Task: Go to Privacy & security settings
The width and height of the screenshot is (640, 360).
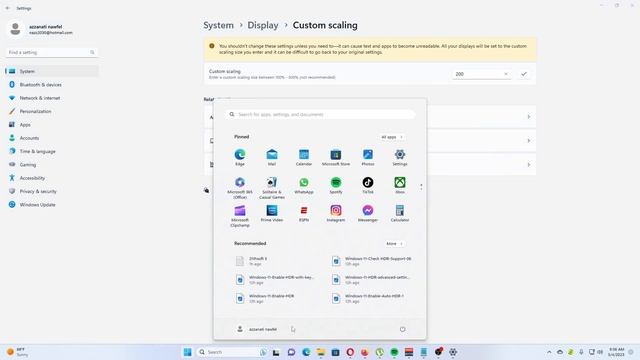Action: click(52, 191)
